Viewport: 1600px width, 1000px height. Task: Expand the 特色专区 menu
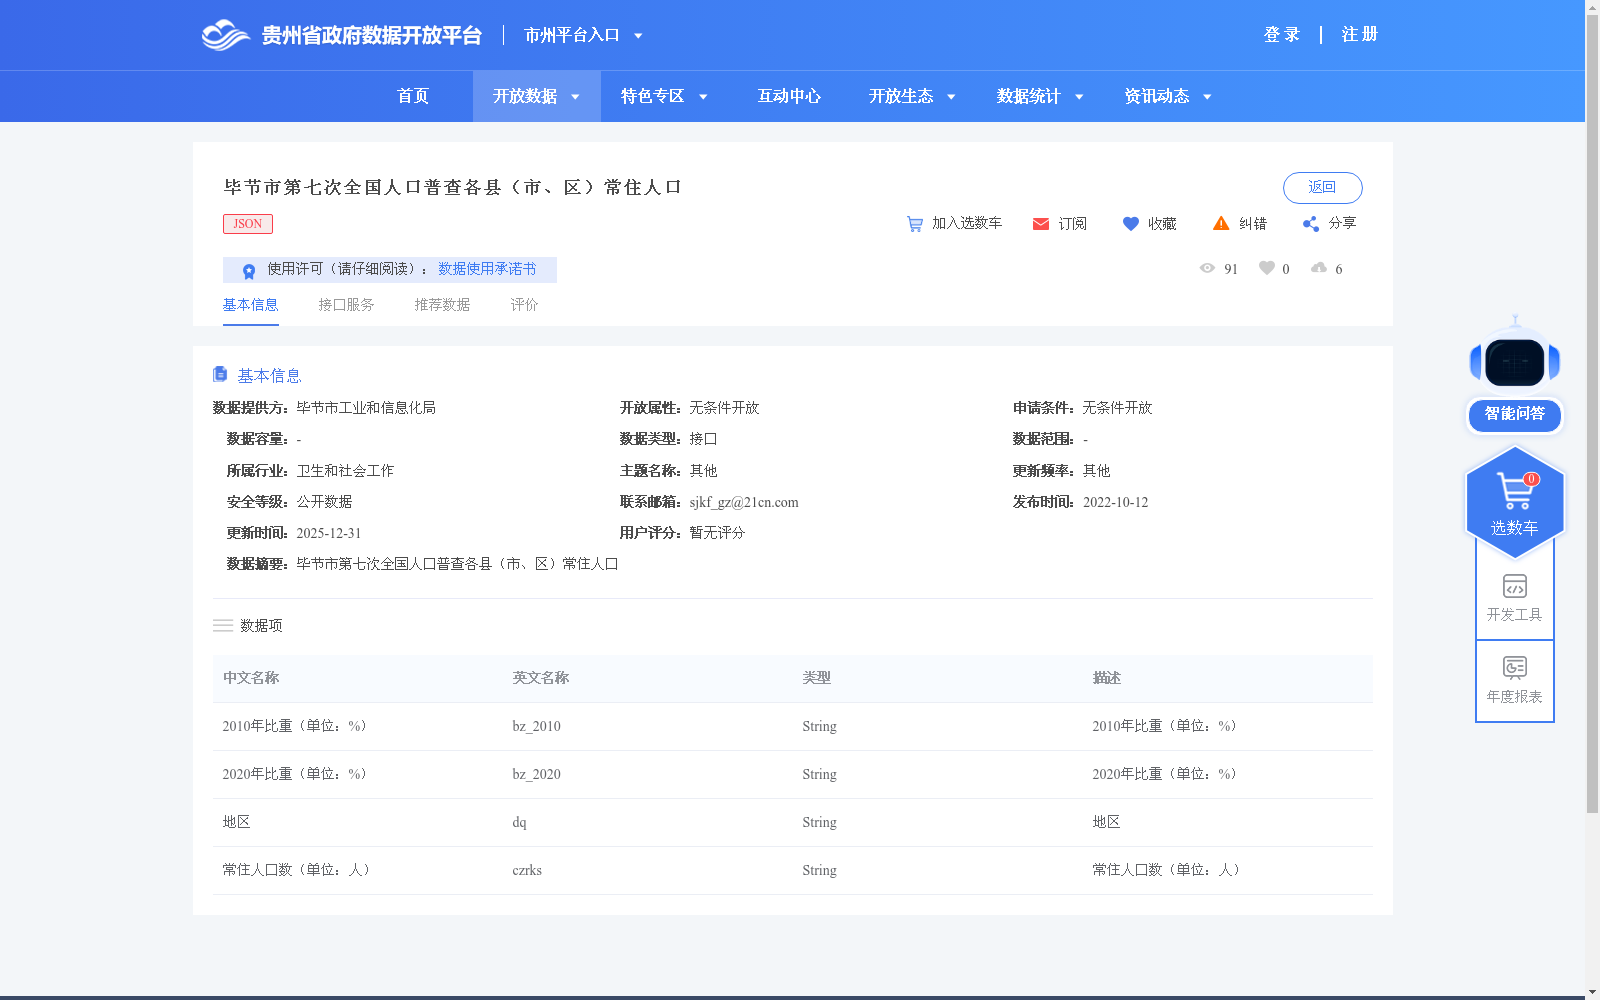(x=661, y=96)
